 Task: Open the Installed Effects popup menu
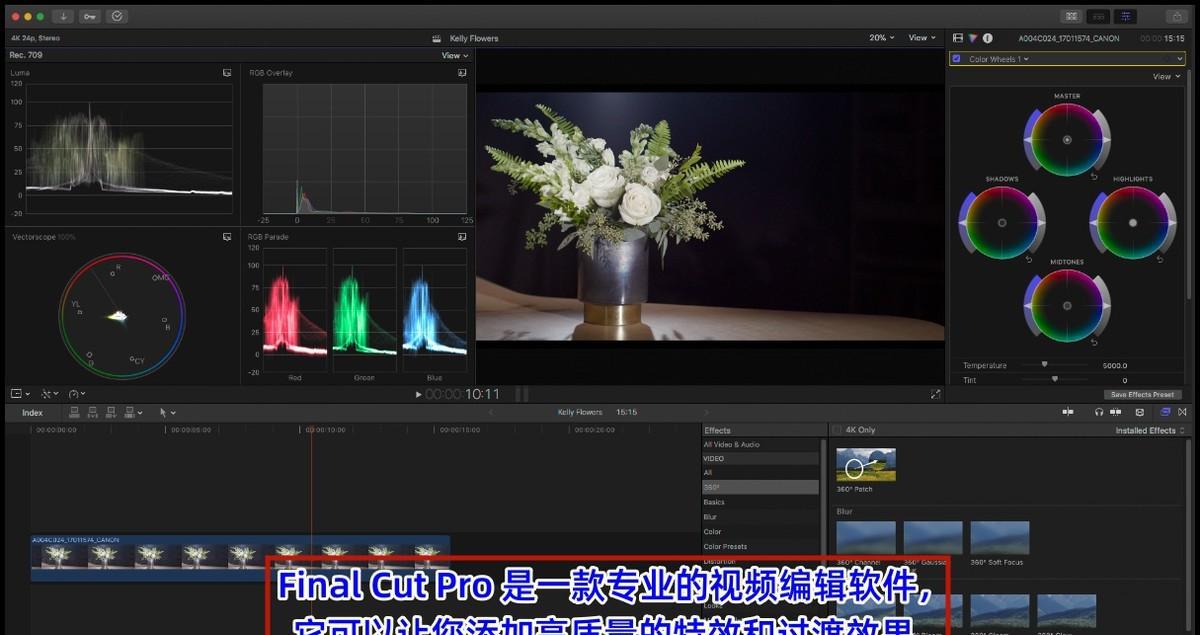pos(1150,430)
